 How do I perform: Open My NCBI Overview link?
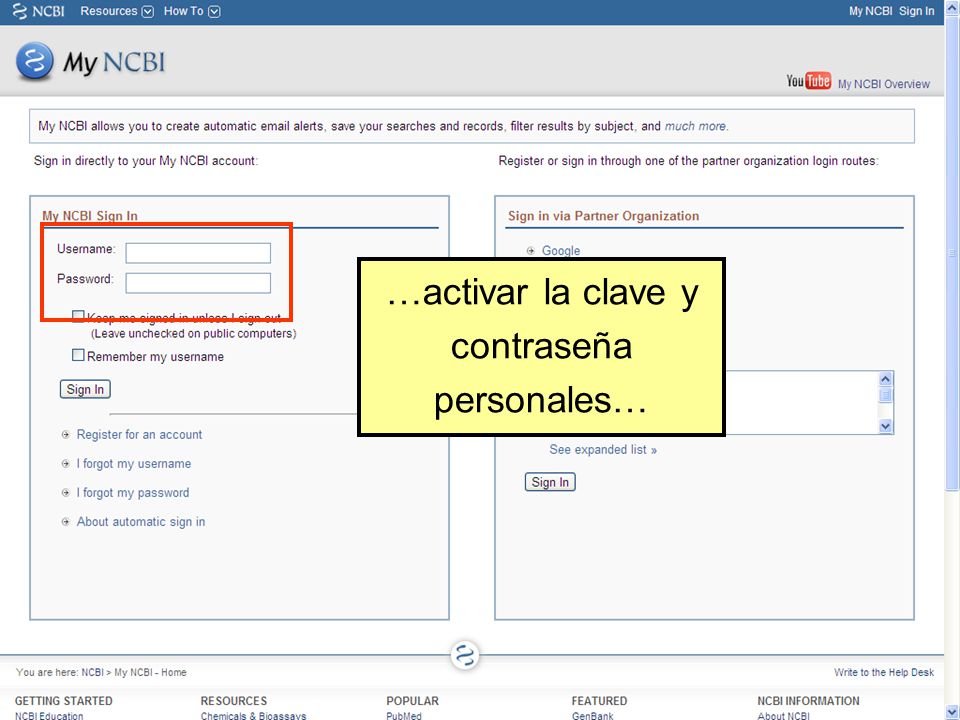883,84
